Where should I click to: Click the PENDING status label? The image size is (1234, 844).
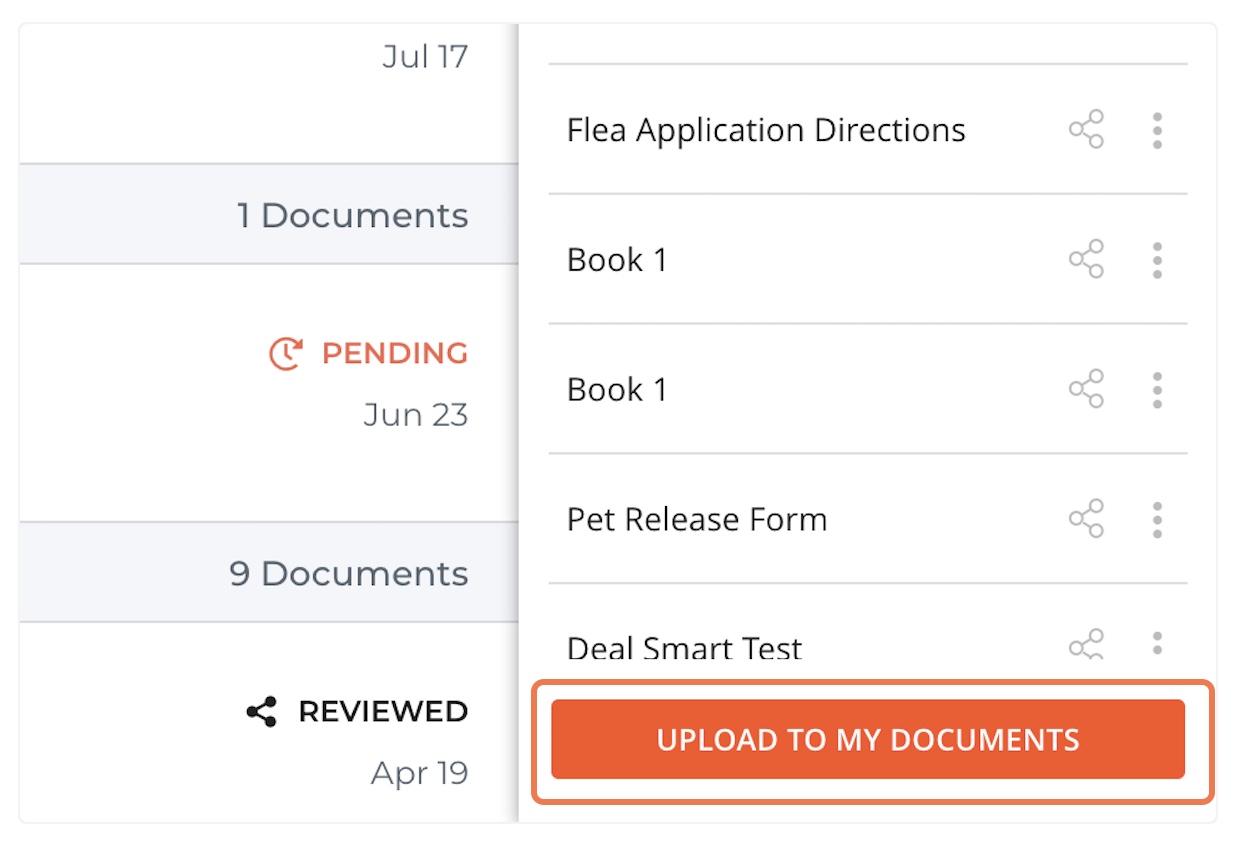[394, 353]
